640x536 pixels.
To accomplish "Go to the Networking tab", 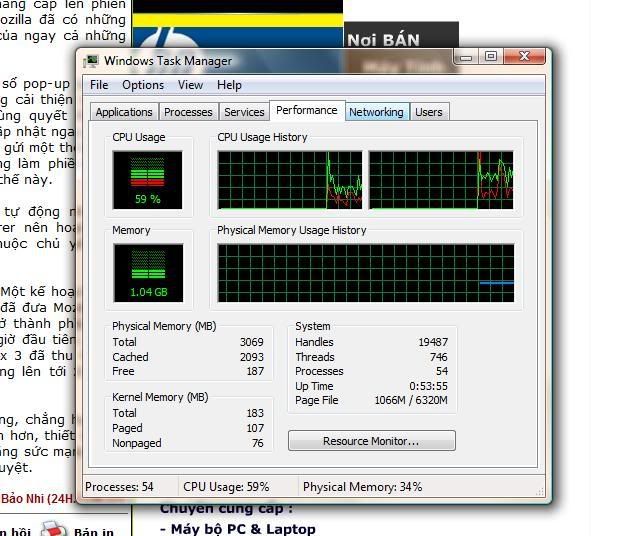I will [x=376, y=112].
